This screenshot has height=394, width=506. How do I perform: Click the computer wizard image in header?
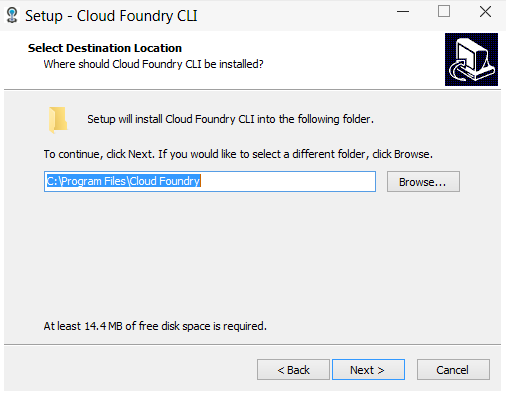(x=471, y=59)
